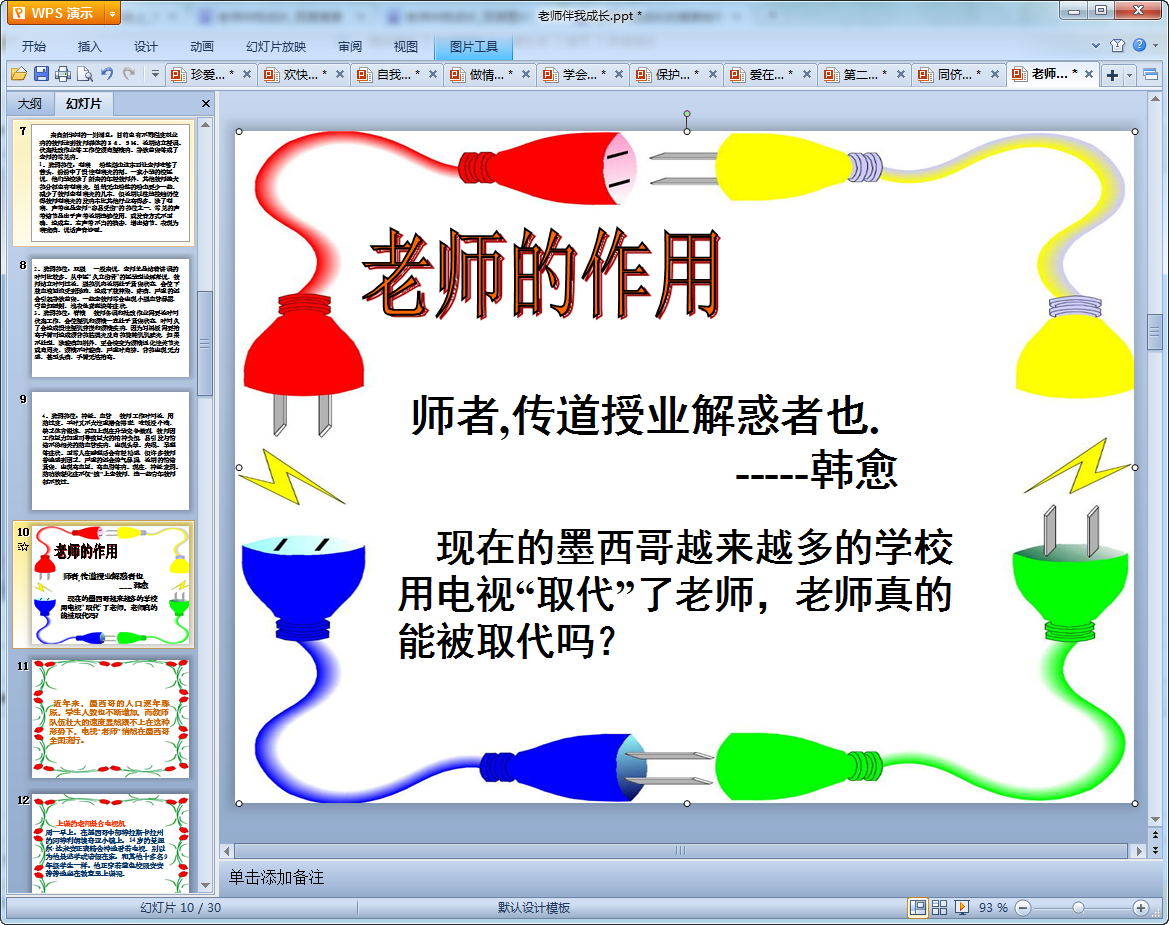Close the 珍爱... document tab
This screenshot has height=925, width=1169.
point(247,74)
